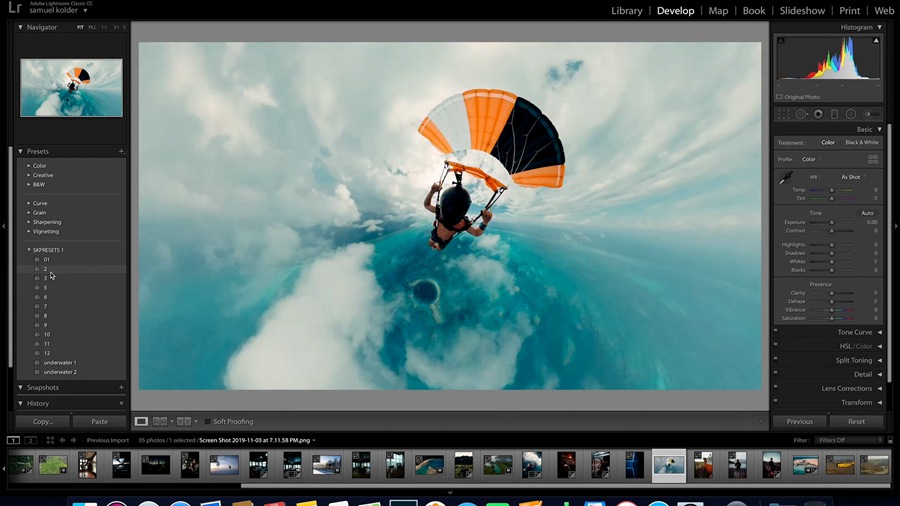Collapse the SKPRESETS 1 group
This screenshot has width=900, height=506.
coord(29,250)
